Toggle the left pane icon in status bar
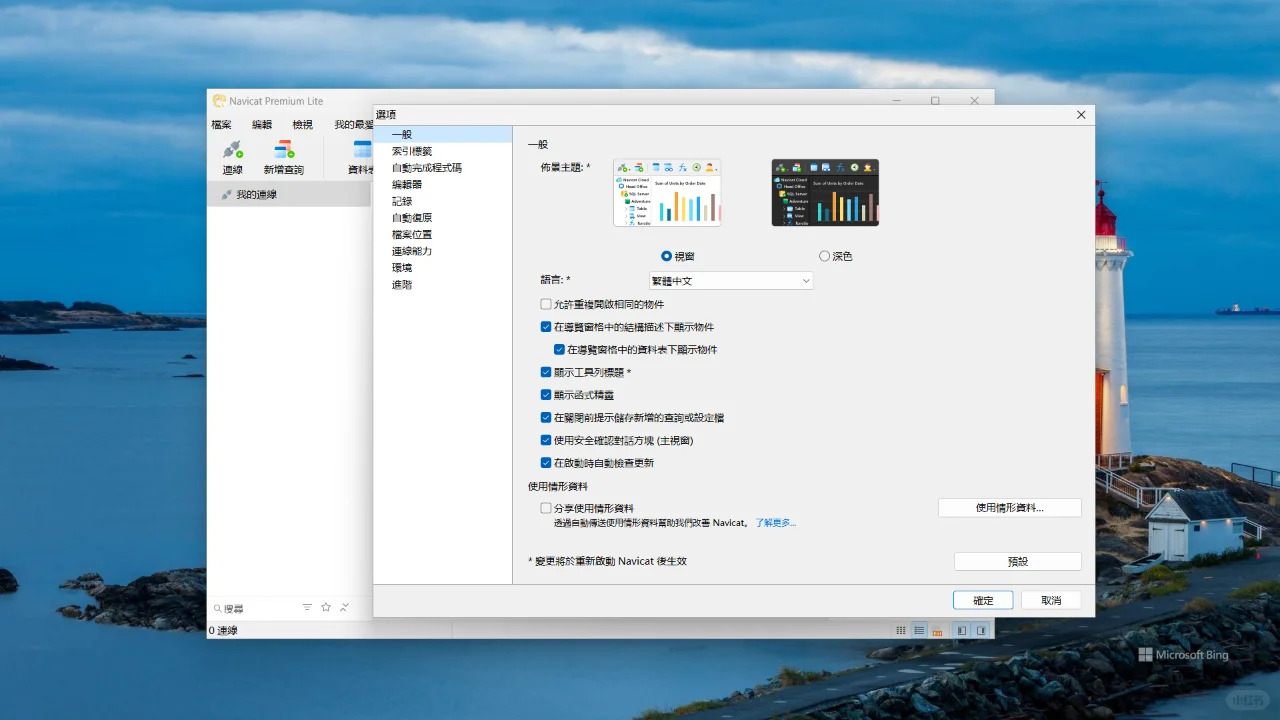Viewport: 1280px width, 720px height. [x=962, y=630]
